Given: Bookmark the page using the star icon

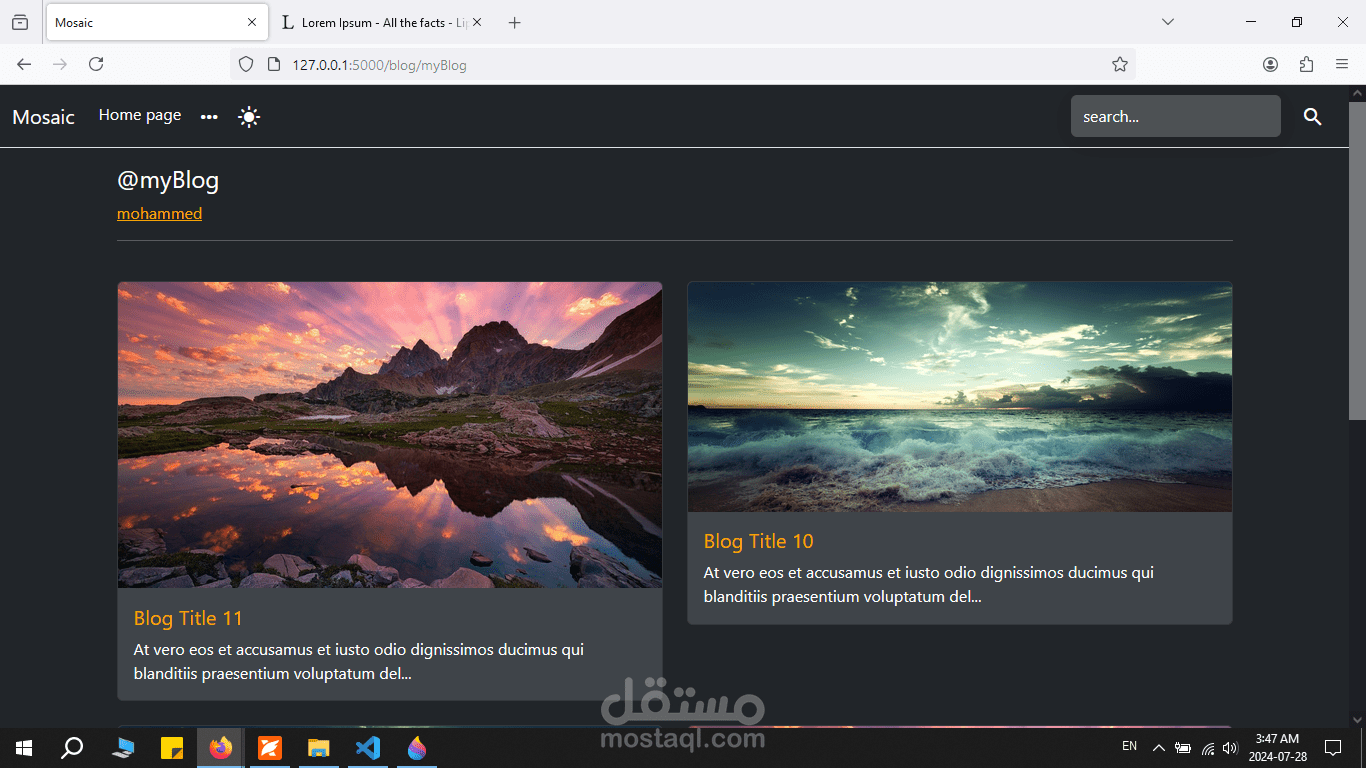Looking at the screenshot, I should 1119,64.
